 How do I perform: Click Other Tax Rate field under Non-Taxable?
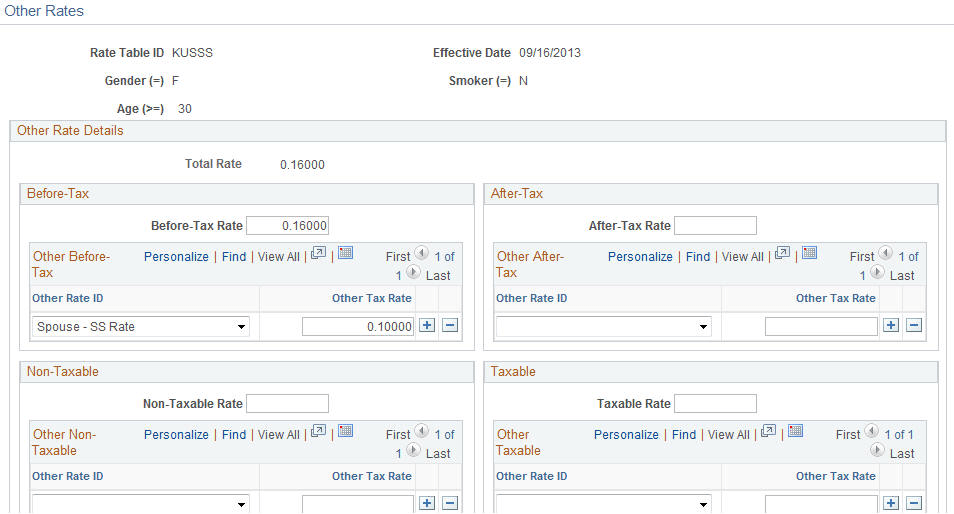(x=358, y=504)
